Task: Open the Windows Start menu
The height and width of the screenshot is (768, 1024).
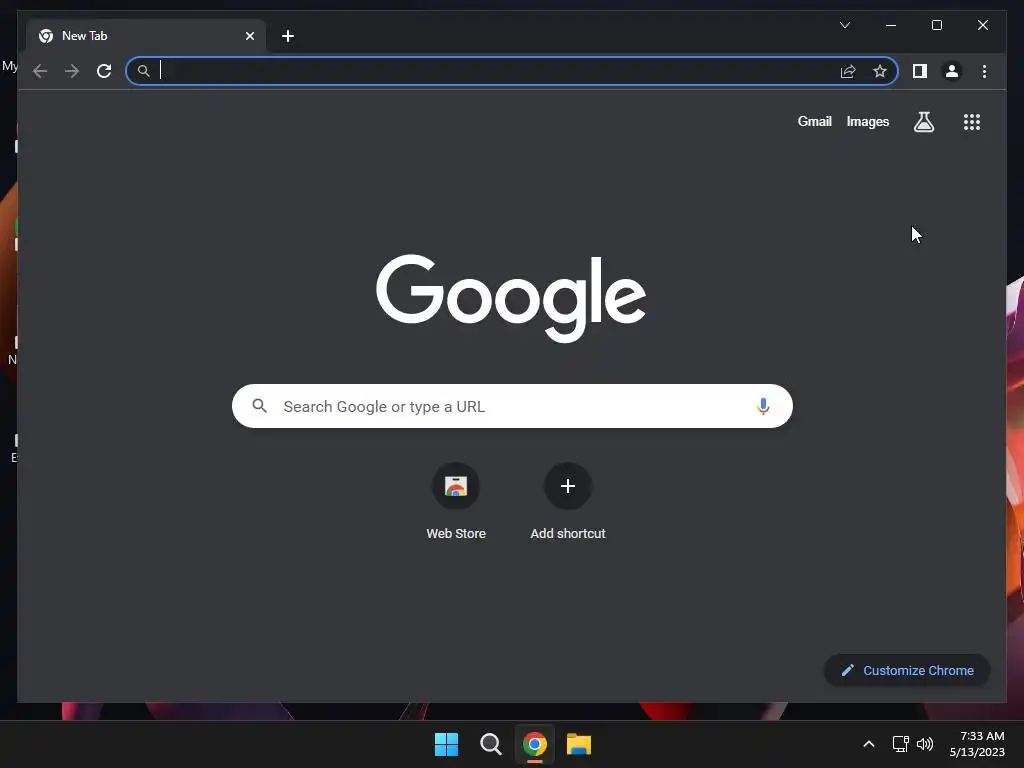Action: coord(447,744)
